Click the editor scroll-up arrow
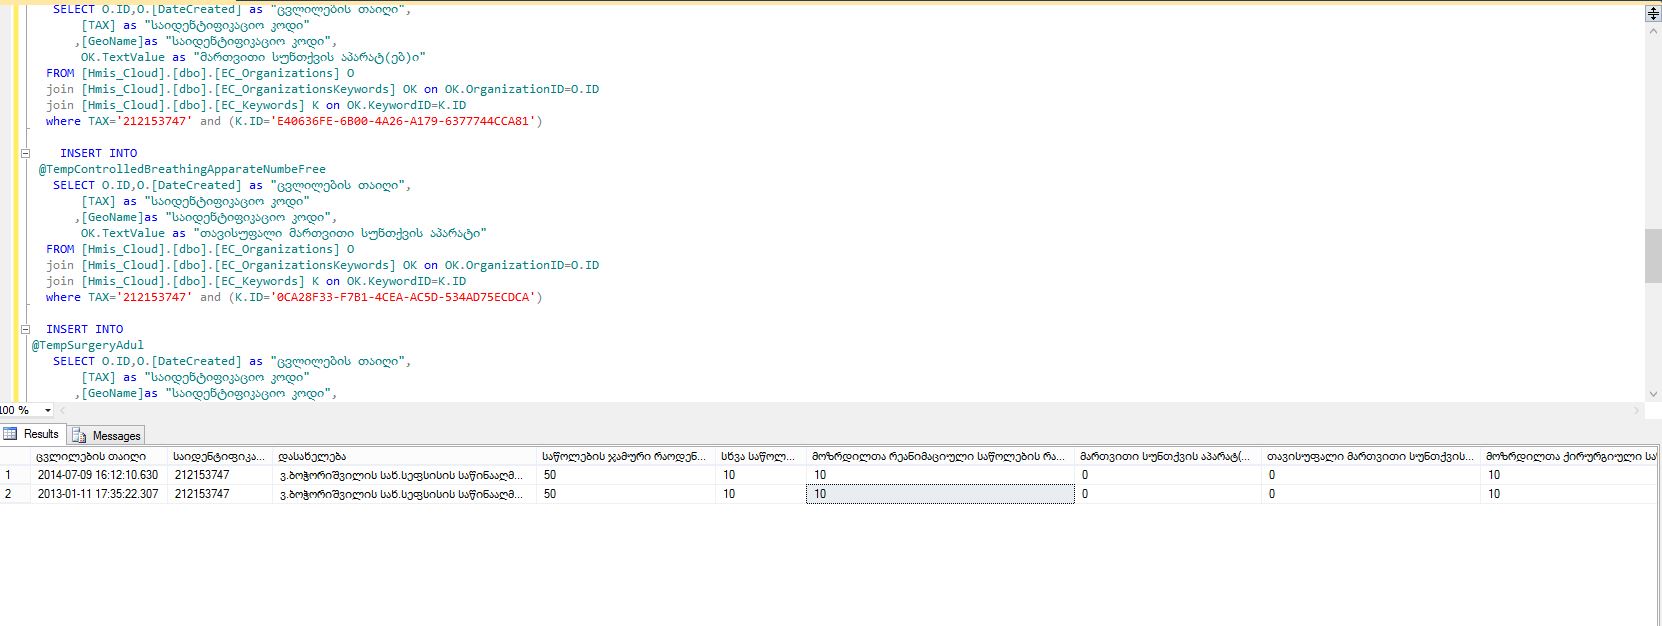1662x626 pixels. [x=1652, y=31]
